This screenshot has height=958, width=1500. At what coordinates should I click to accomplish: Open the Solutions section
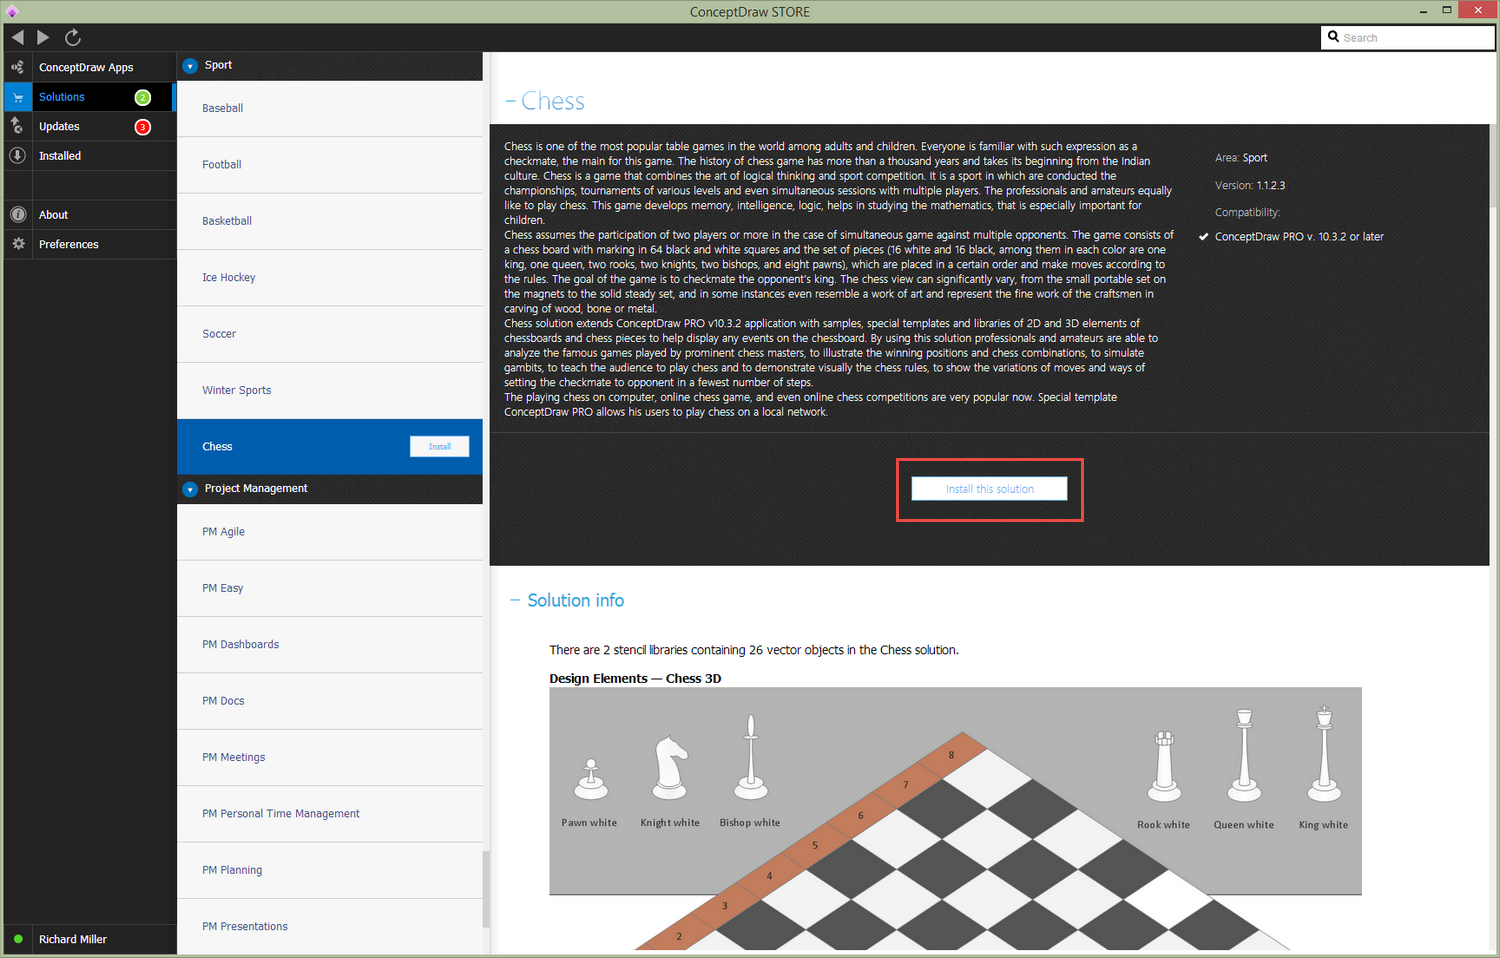click(62, 97)
